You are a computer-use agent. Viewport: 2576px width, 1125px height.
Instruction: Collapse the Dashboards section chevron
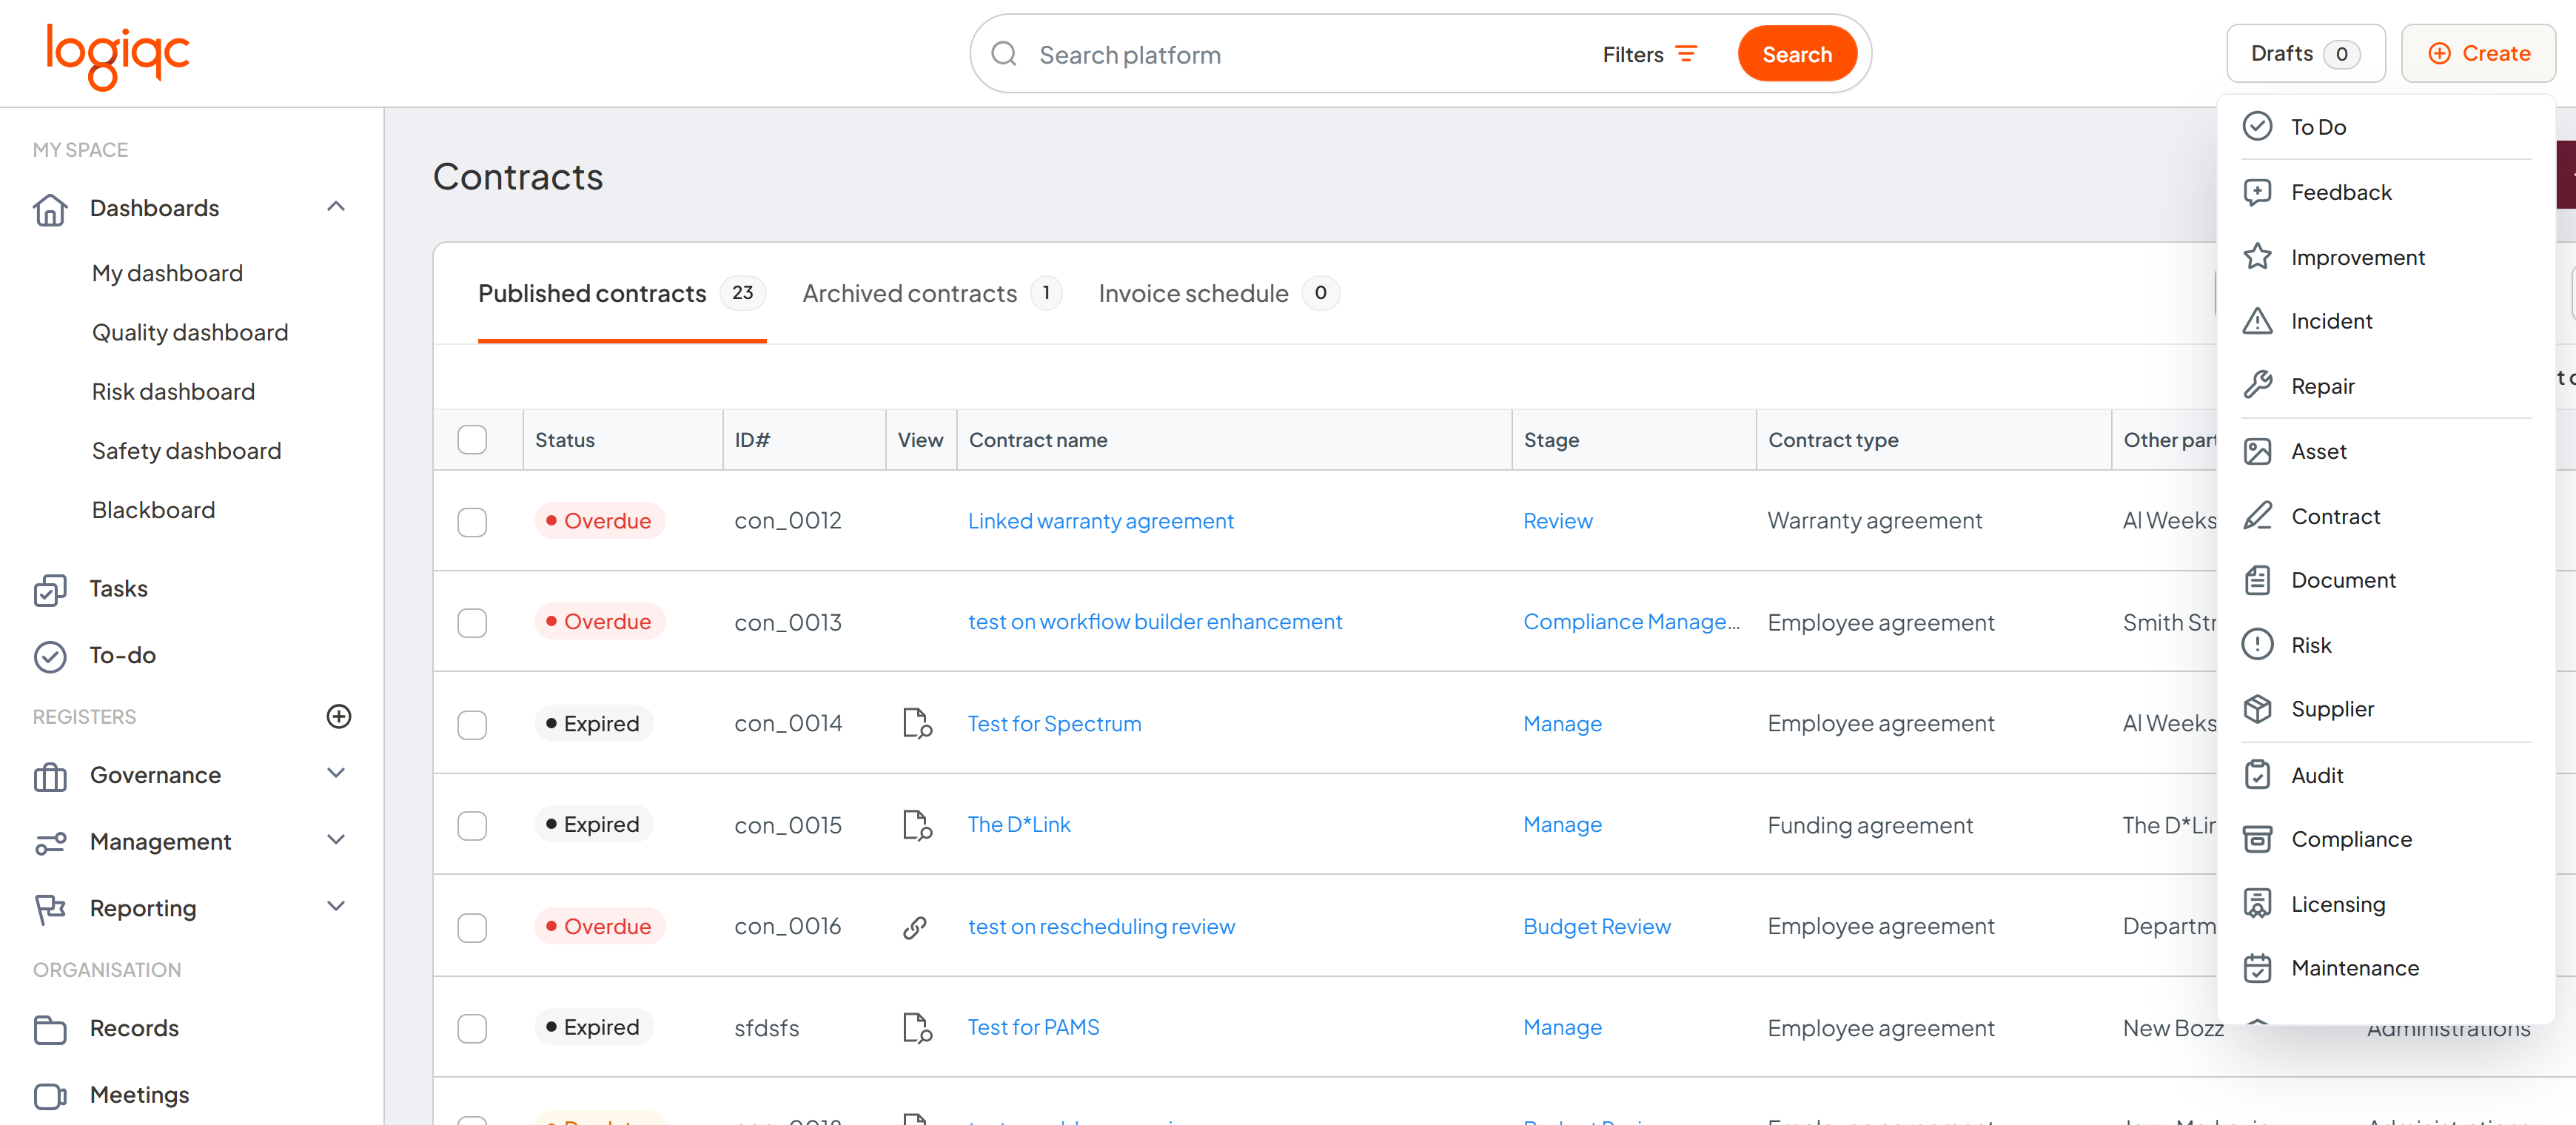(336, 207)
